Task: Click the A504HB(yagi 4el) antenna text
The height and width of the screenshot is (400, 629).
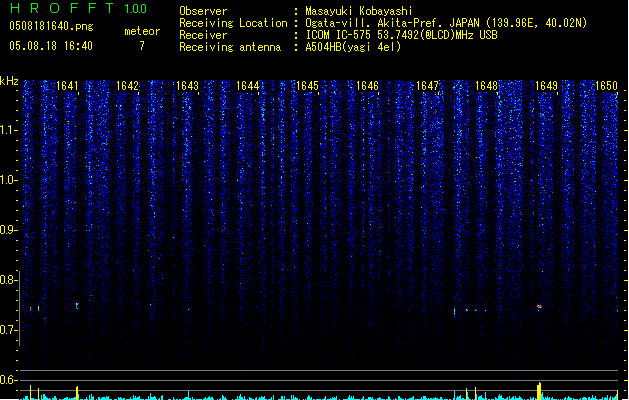Action: [x=353, y=47]
